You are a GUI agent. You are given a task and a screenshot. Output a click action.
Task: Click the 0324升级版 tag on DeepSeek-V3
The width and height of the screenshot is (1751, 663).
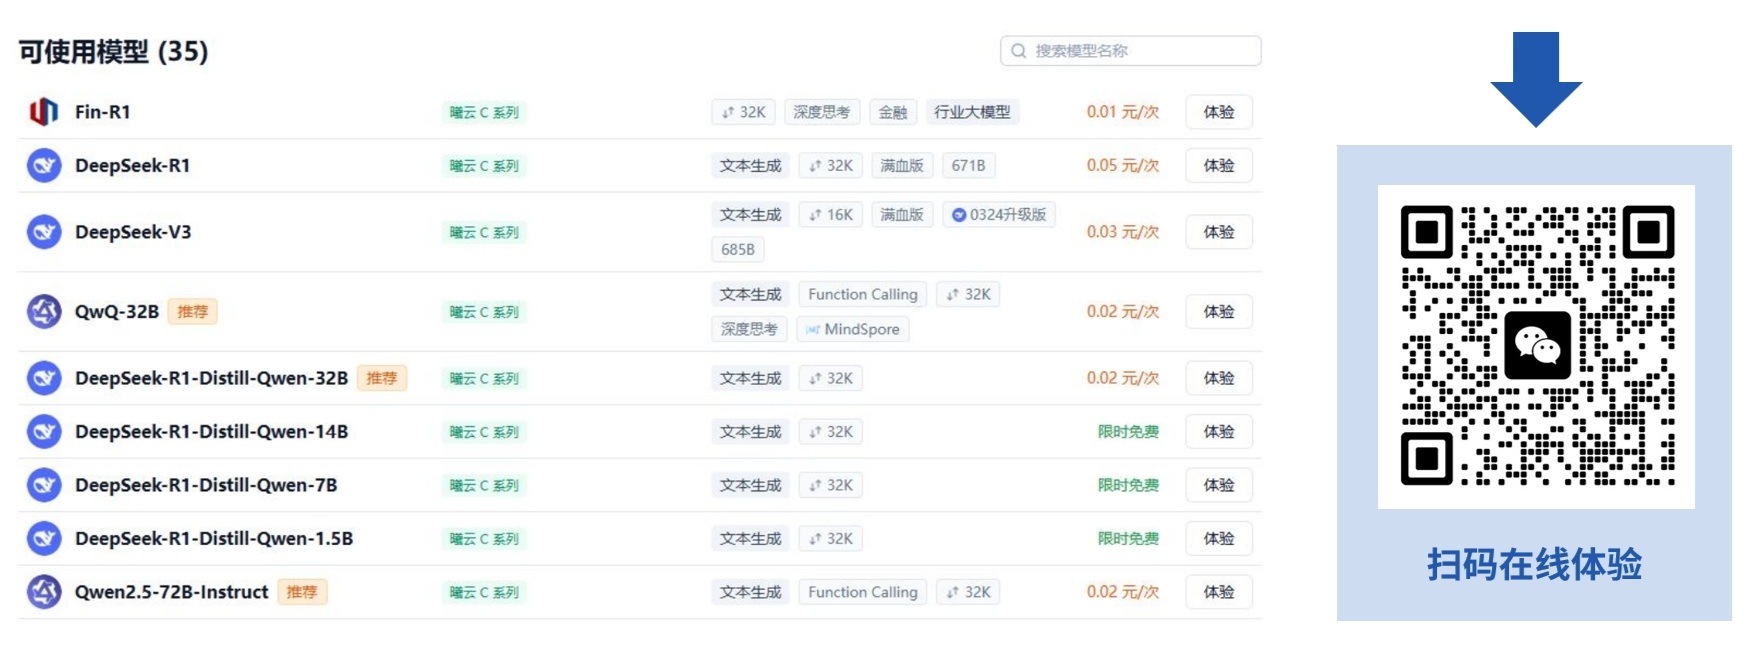(999, 215)
